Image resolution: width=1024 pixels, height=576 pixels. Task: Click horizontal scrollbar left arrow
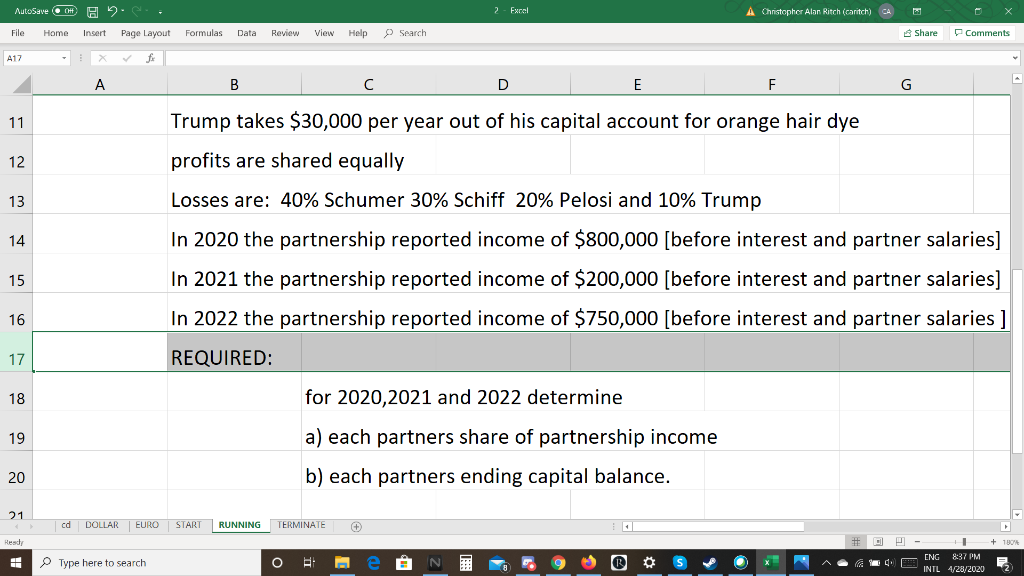tap(627, 526)
